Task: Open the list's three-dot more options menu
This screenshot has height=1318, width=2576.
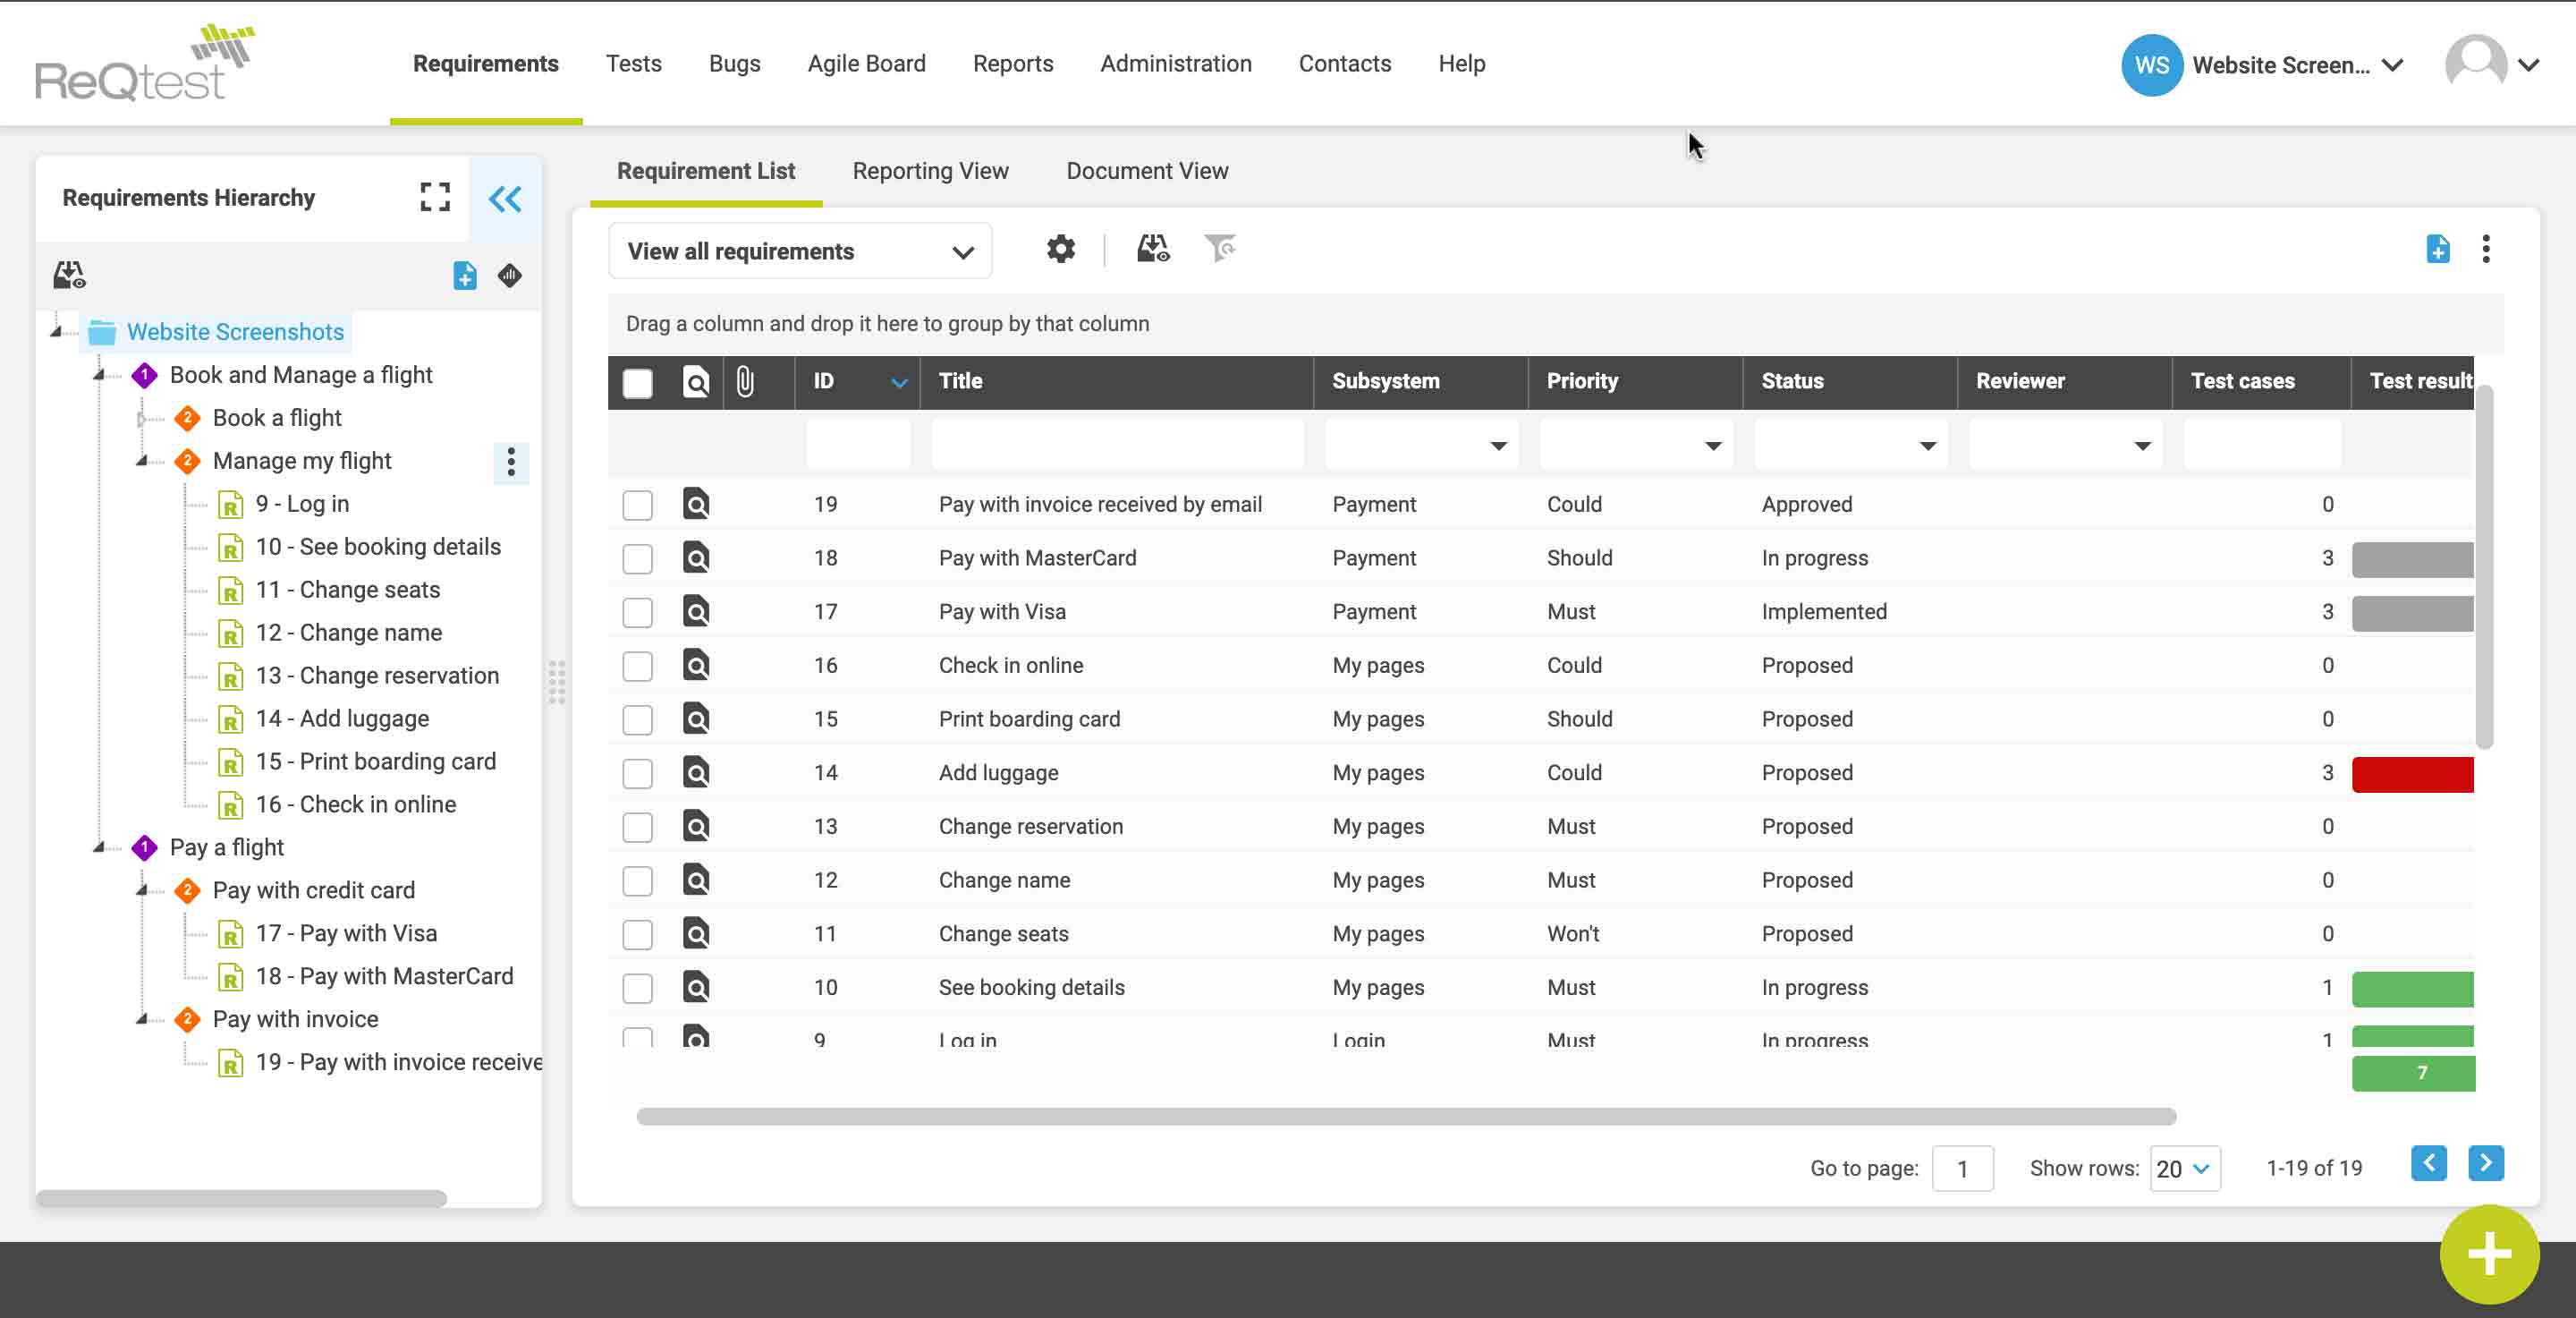Action: (2486, 249)
